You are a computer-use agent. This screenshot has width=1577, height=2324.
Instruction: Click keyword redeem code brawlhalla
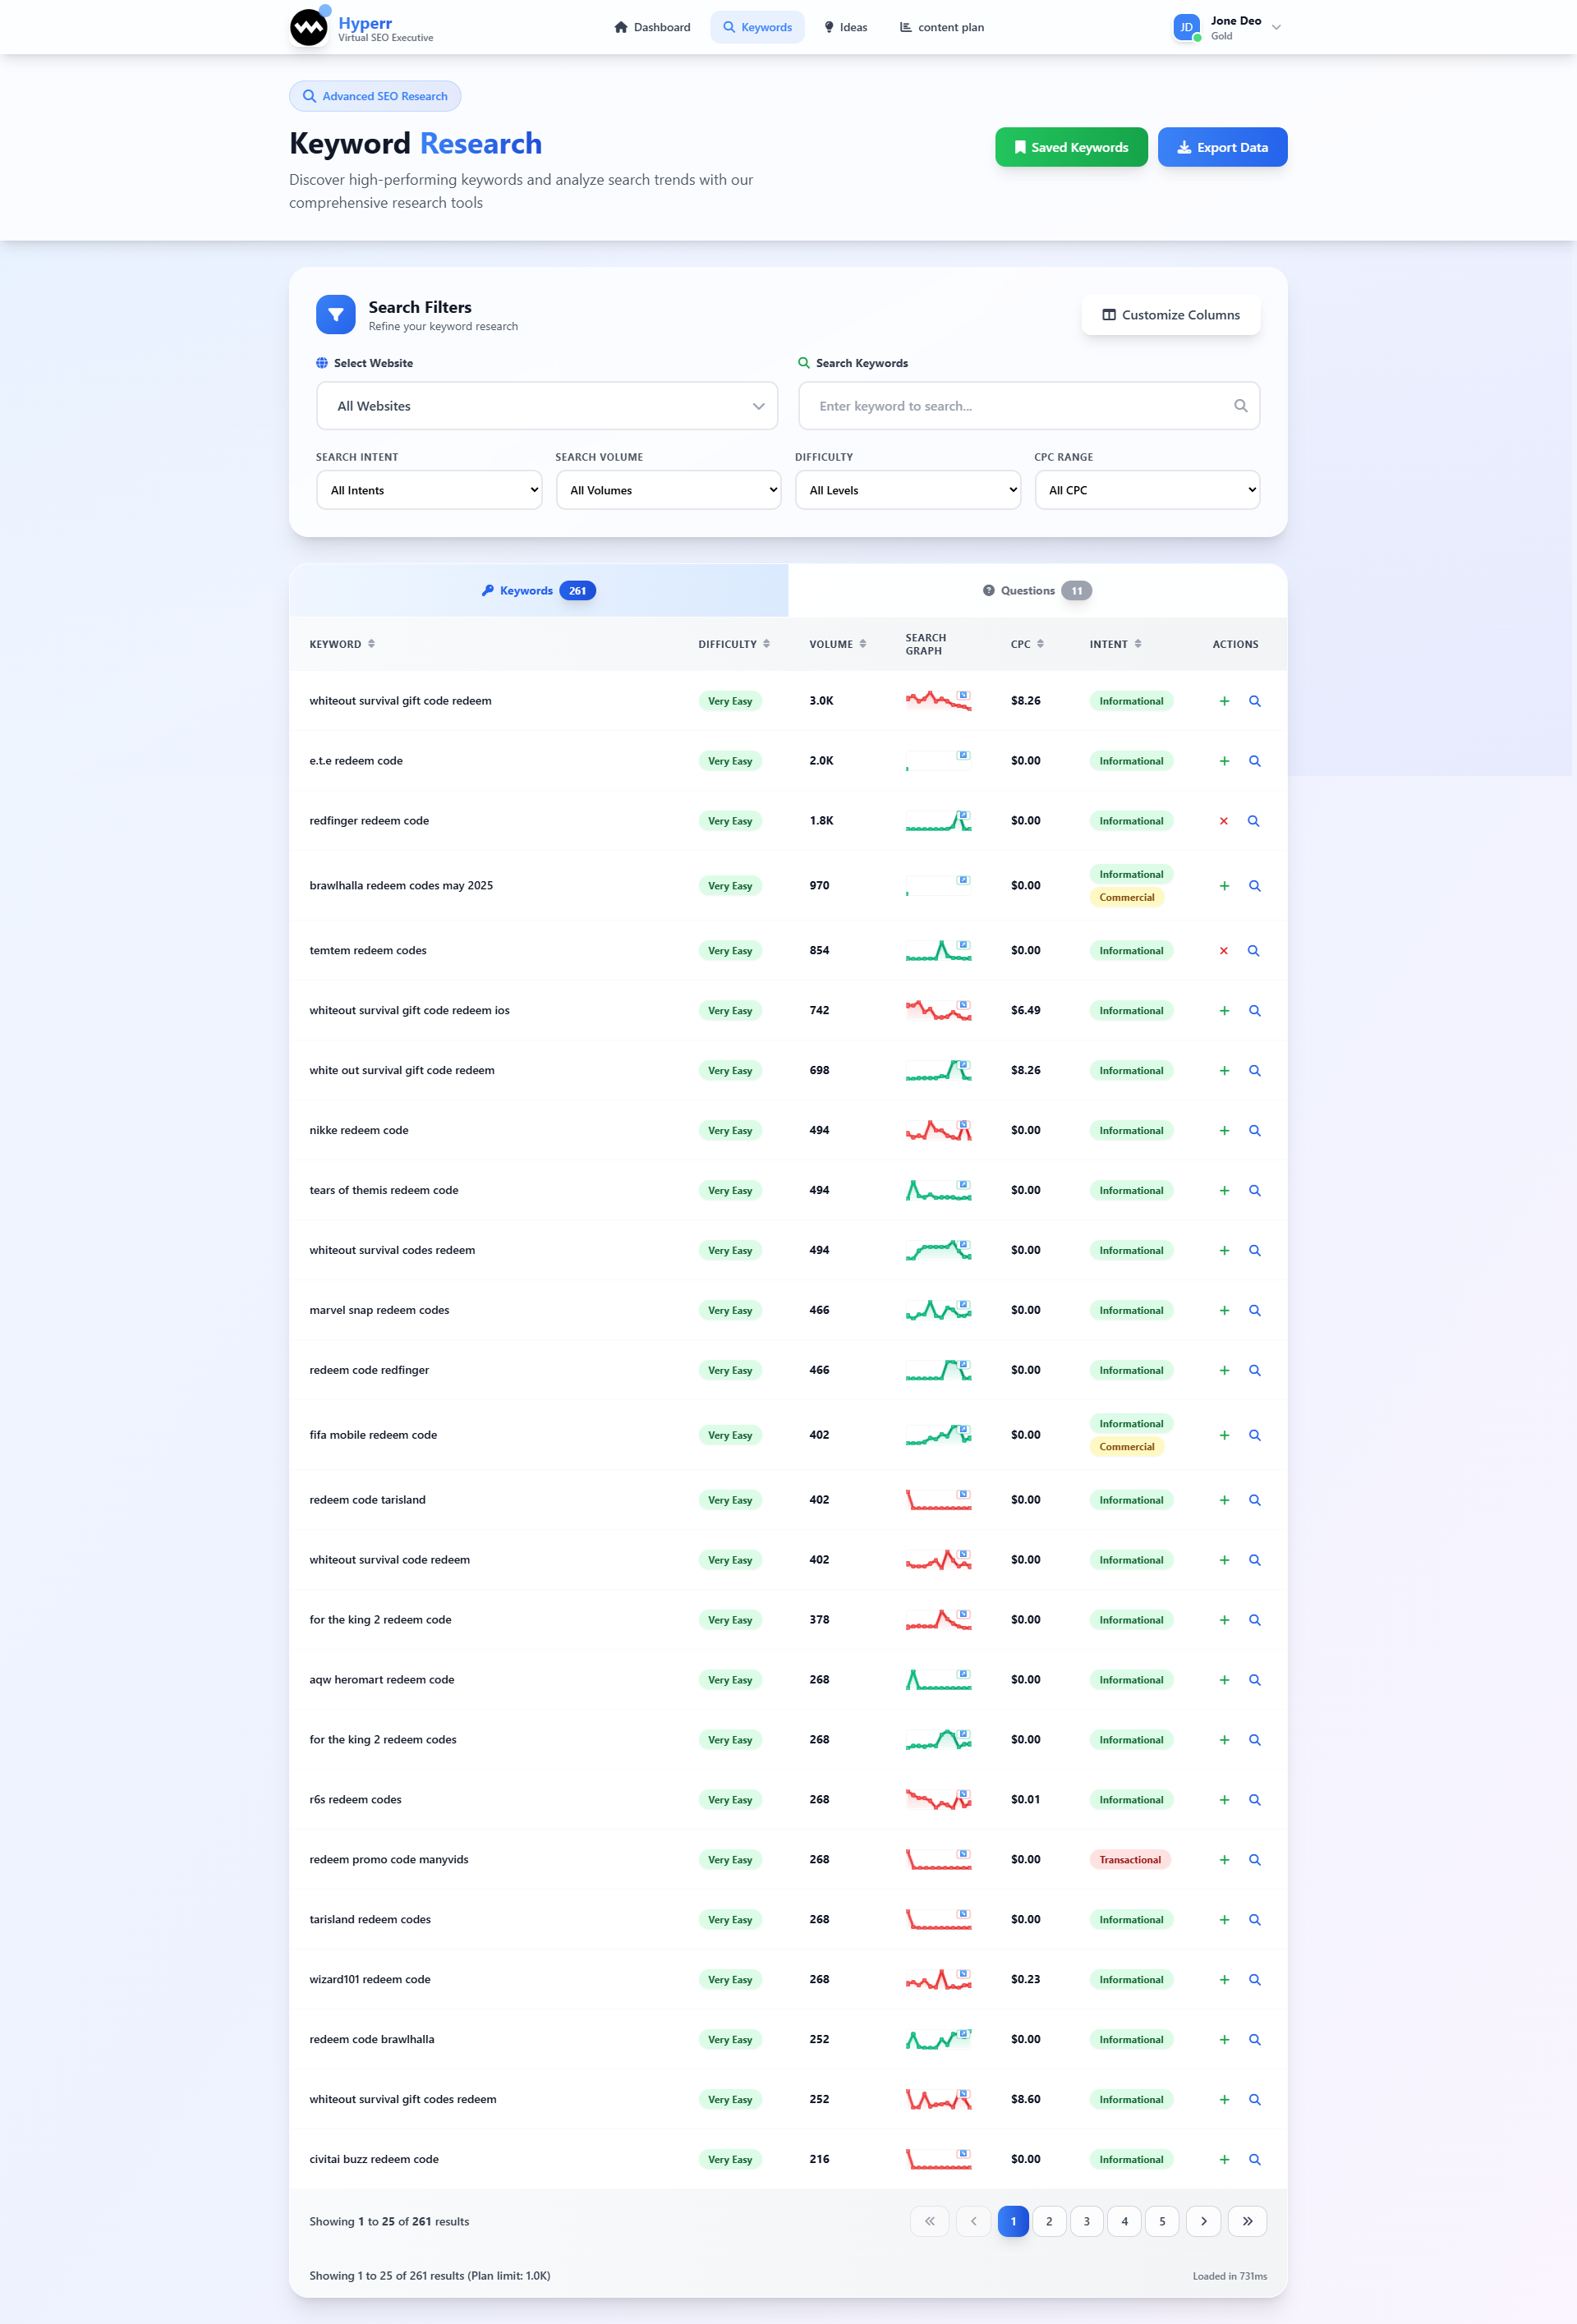(372, 2039)
